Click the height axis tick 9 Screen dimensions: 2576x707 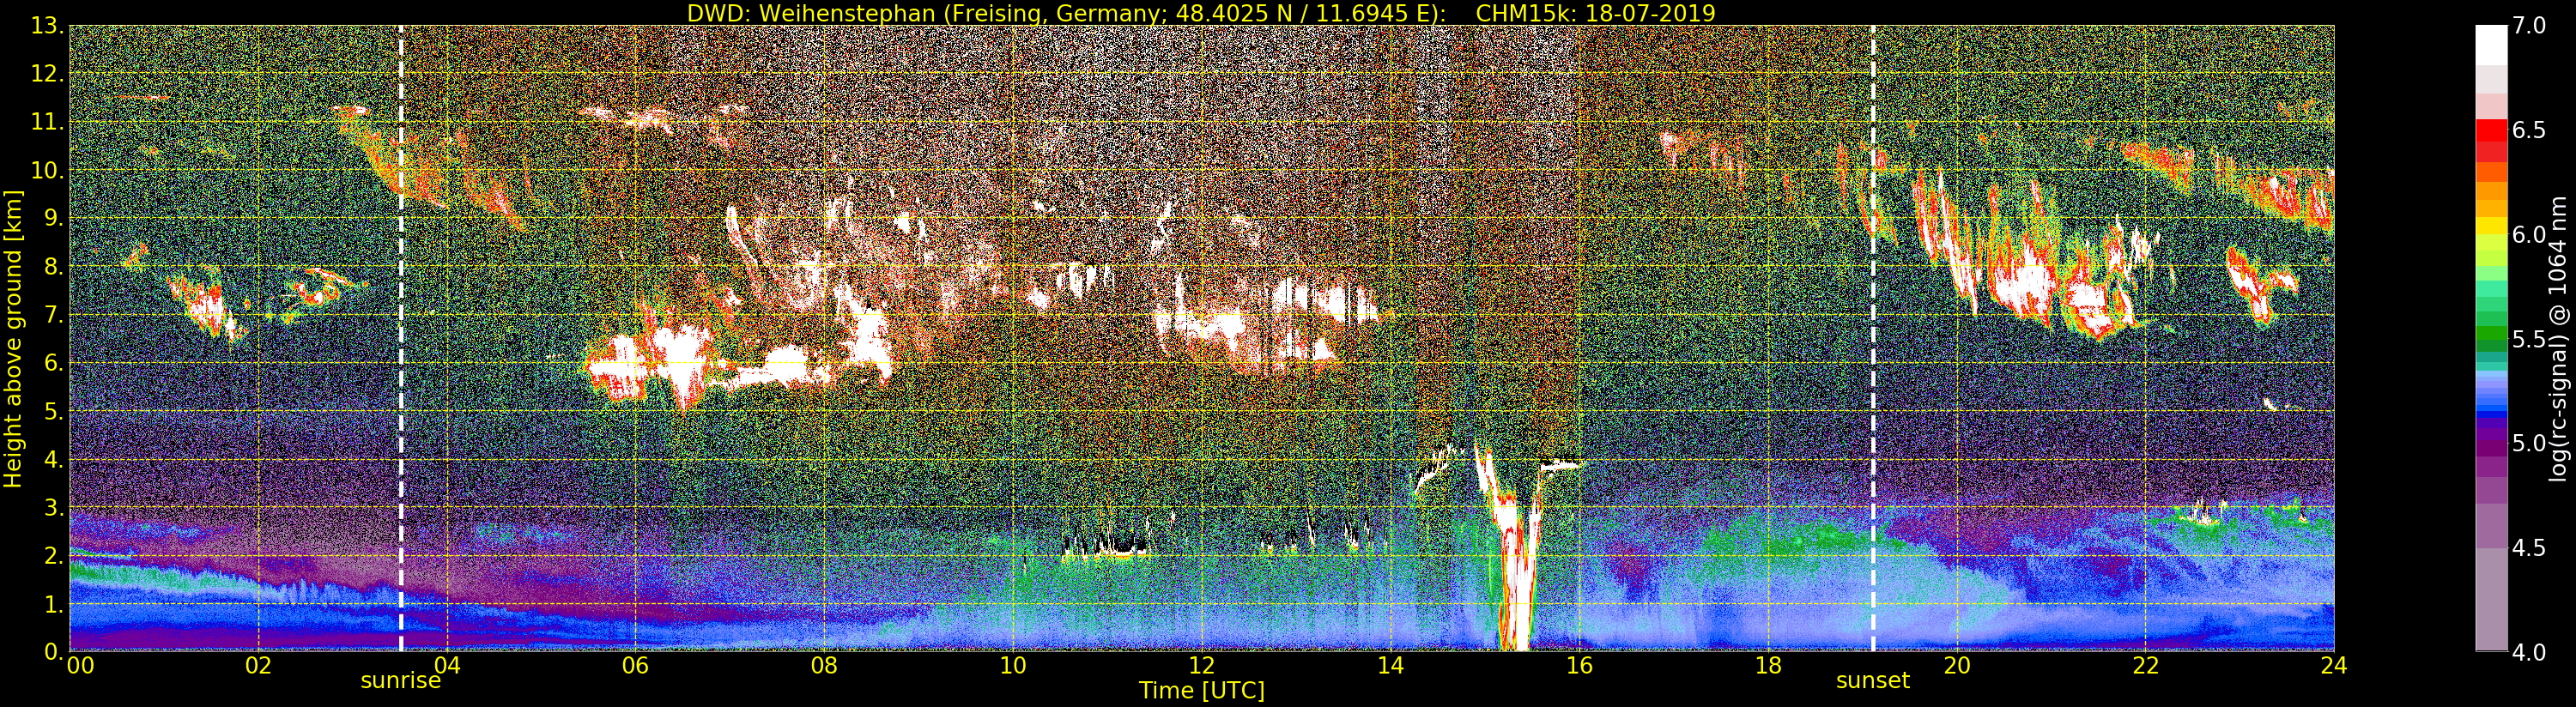[x=54, y=218]
